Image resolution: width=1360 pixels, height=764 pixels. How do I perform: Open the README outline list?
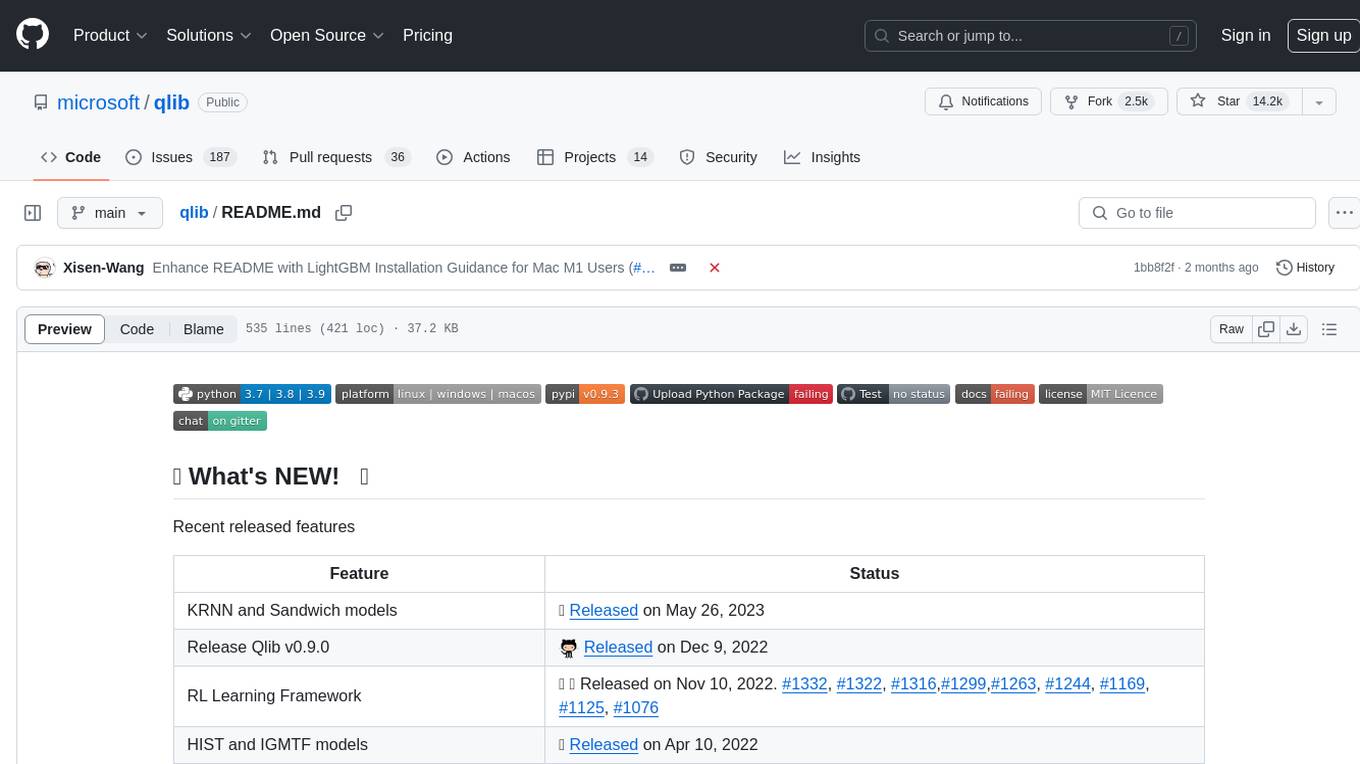coord(1329,329)
